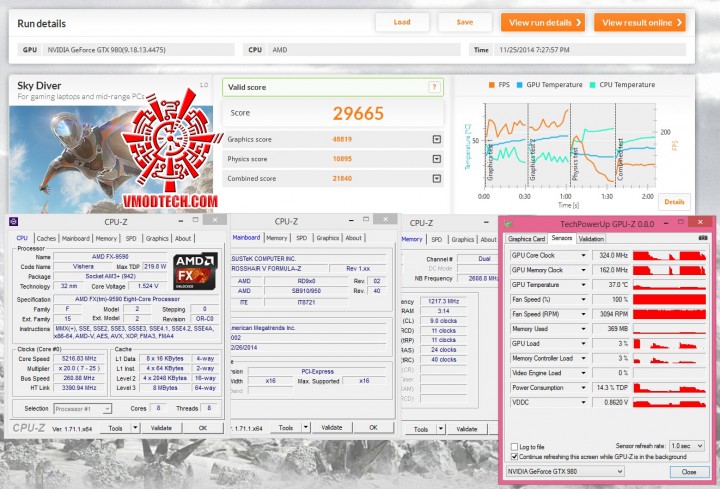Click the Load button in Run details
Screen dimensions: 720x489
402,22
